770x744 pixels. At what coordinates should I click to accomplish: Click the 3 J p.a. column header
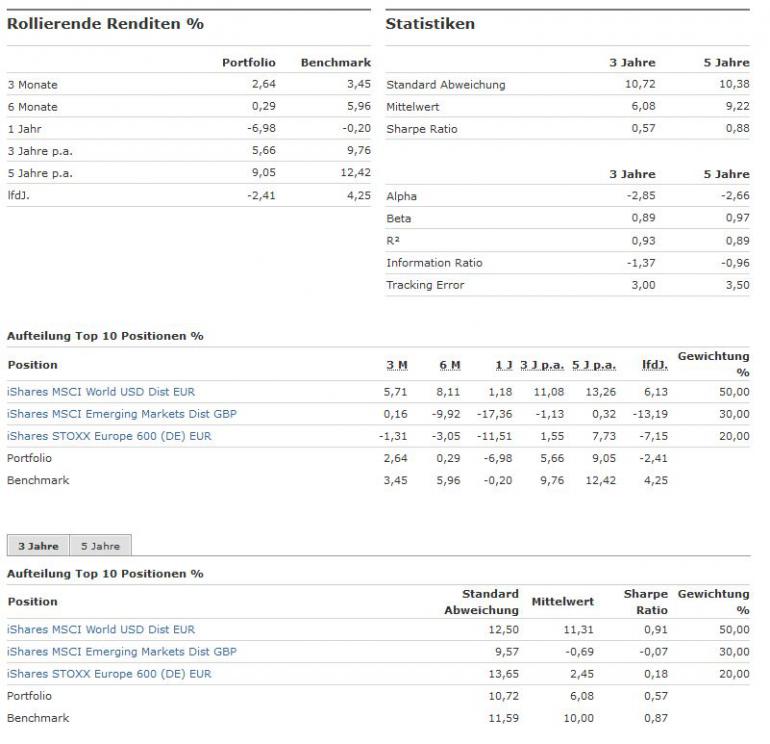(543, 365)
